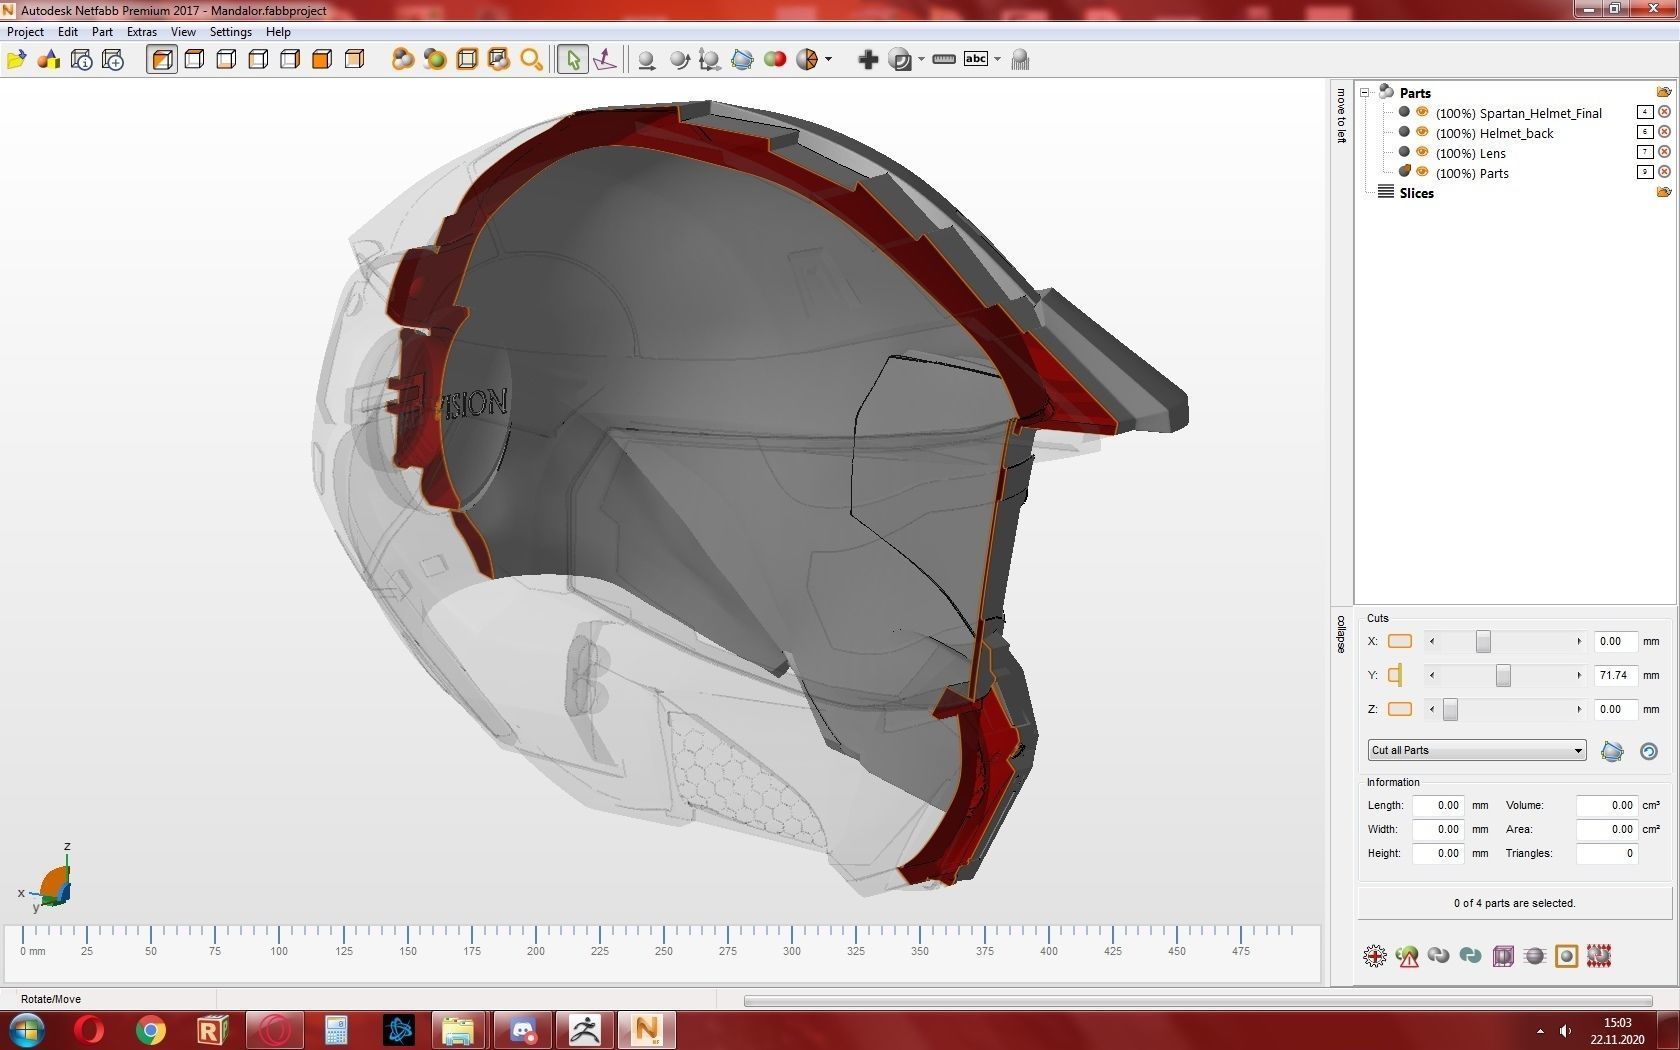Open dropdown arrow beside abc label icon
Viewport: 1680px width, 1050px height.
[997, 60]
